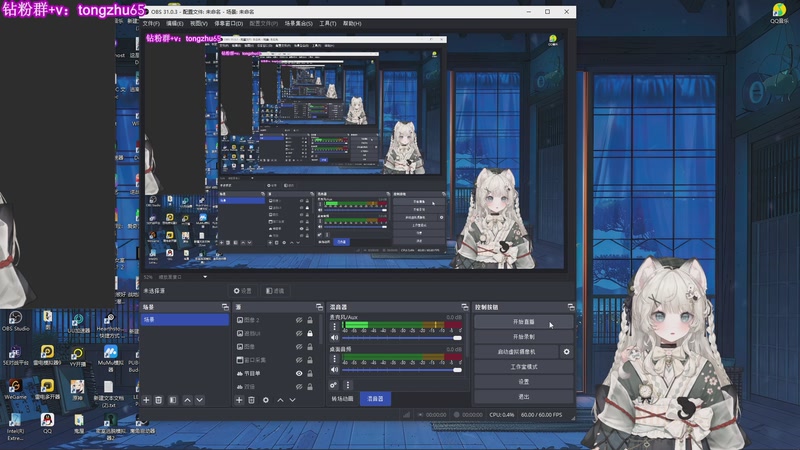Move scene up with the arrow icon
Screen dimensions: 800x450
coord(187,400)
